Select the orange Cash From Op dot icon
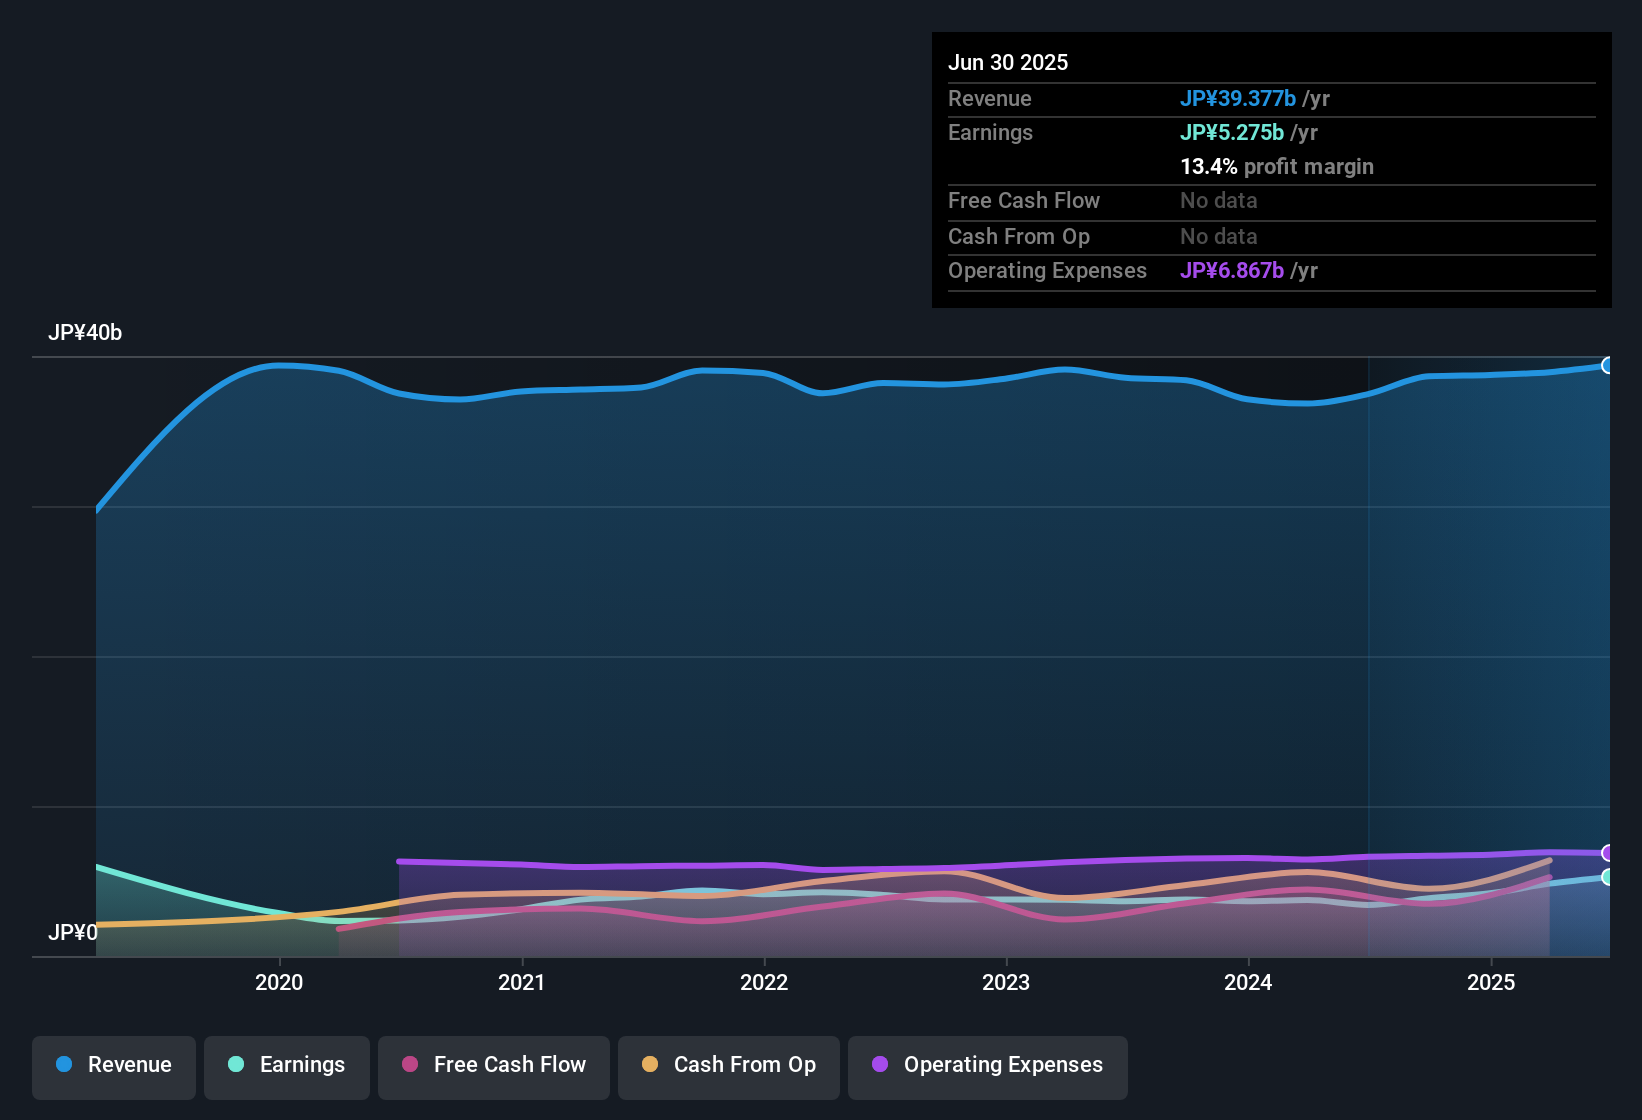1642x1120 pixels. coord(649,1065)
